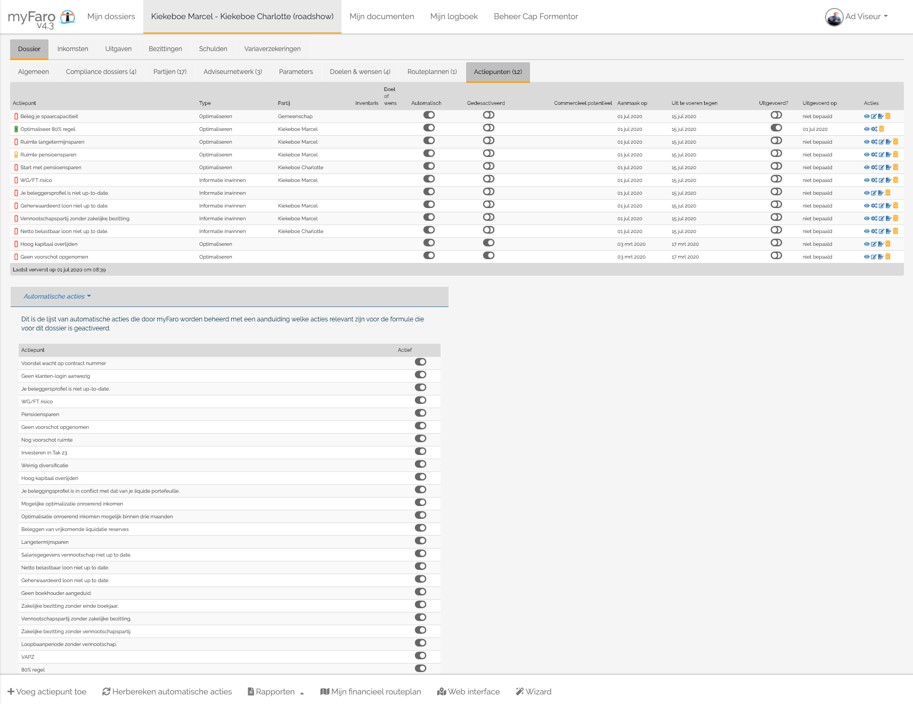Screen dimensions: 913x704
Task: Open 'Mijn logboek' in top navigation
Action: pyautogui.click(x=453, y=17)
